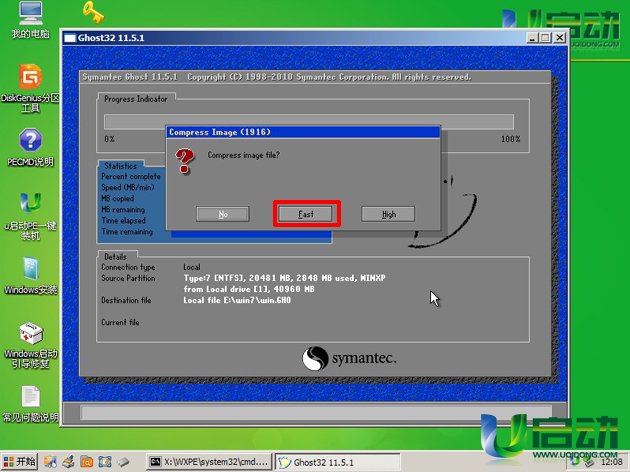Click the first quick launch icon beside Start
630x472 pixels.
50,462
